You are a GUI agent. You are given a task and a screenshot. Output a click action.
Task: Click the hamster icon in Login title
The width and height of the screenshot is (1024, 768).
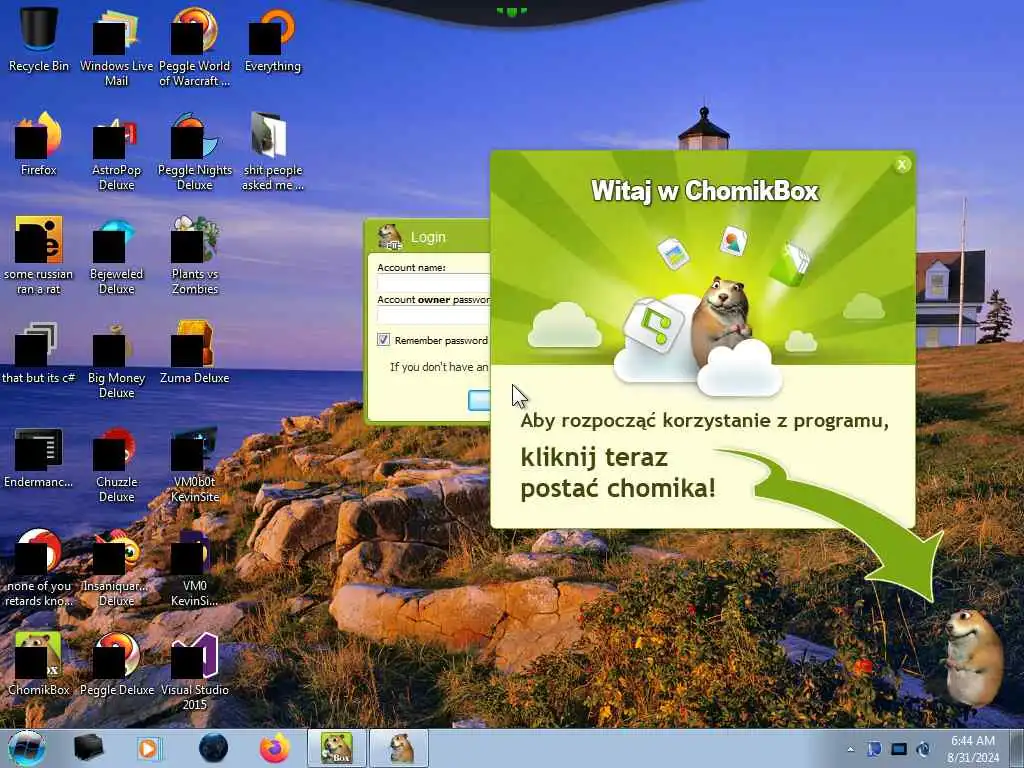(x=390, y=236)
